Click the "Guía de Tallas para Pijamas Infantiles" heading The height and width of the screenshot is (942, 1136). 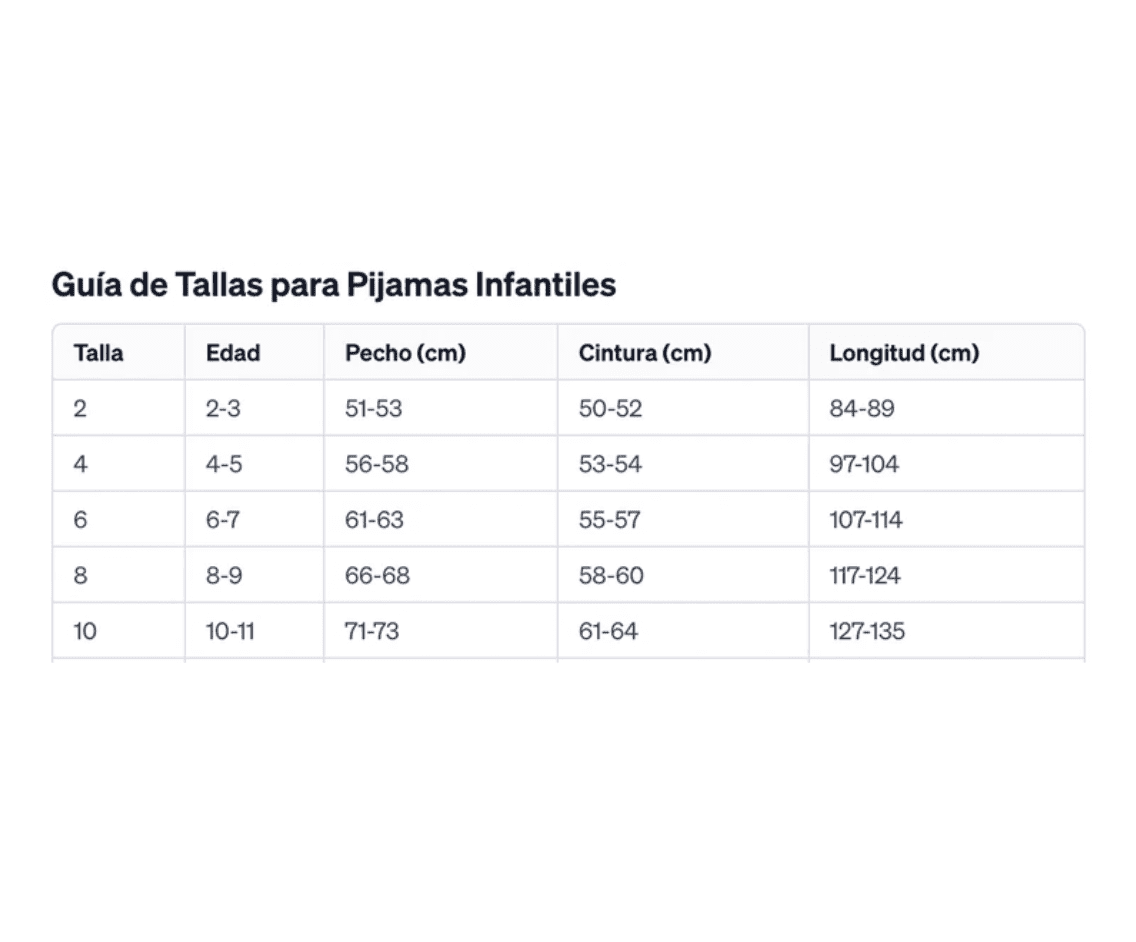pos(333,285)
